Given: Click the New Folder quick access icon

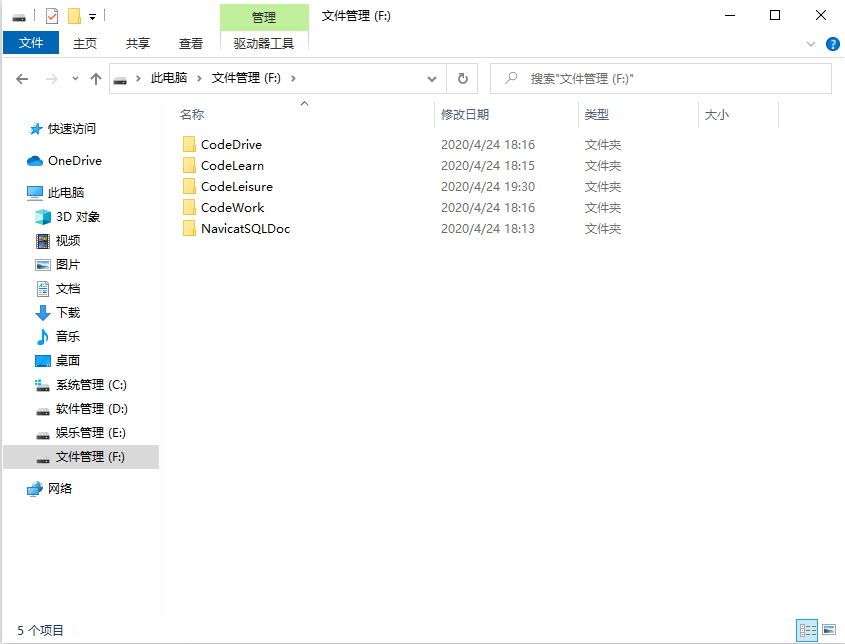Looking at the screenshot, I should click(x=74, y=16).
